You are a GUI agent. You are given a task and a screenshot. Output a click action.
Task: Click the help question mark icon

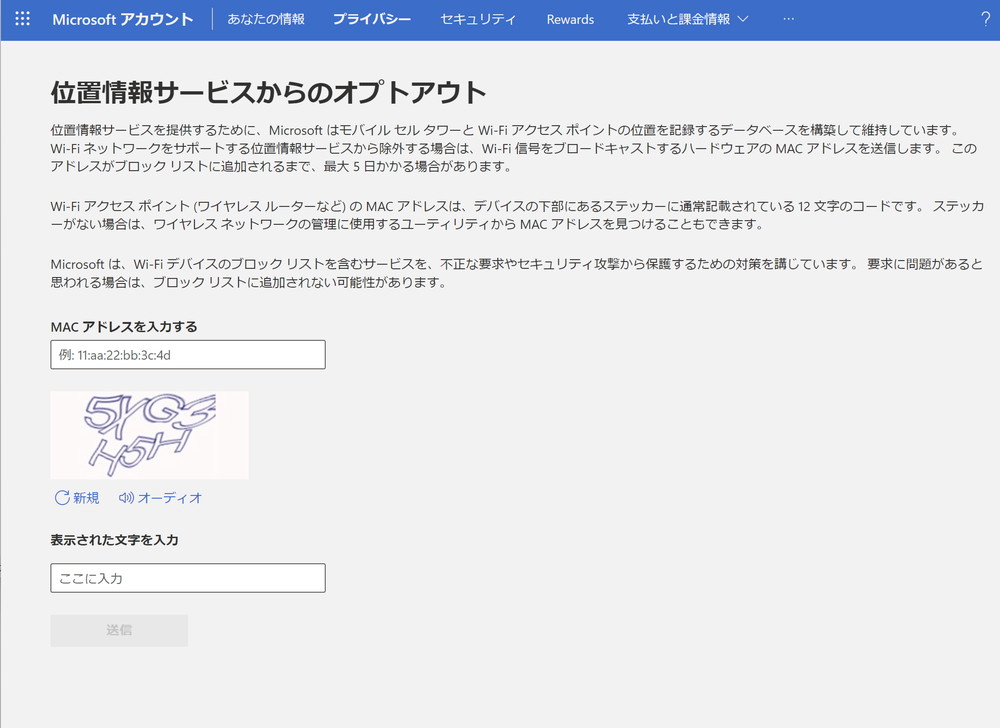pyautogui.click(x=985, y=19)
